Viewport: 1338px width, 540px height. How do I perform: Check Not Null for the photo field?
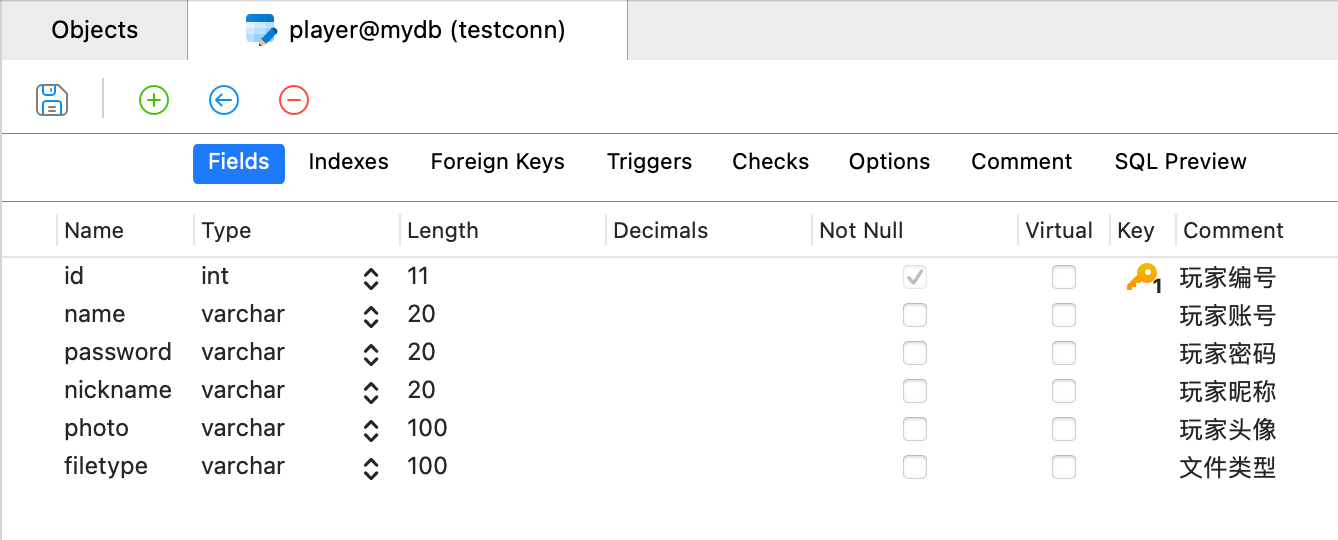point(914,430)
